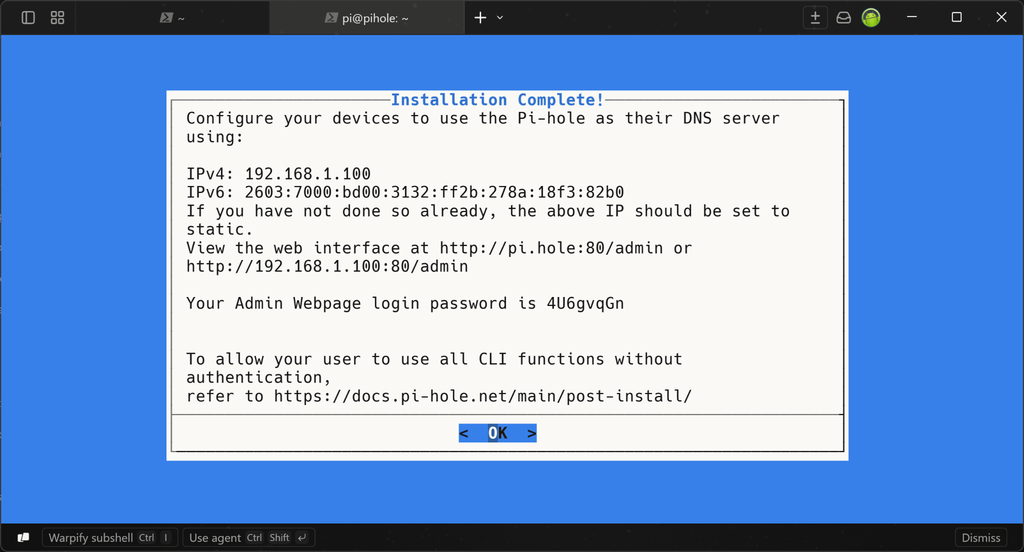Open the inbox tray icon
This screenshot has width=1024, height=552.
click(844, 18)
